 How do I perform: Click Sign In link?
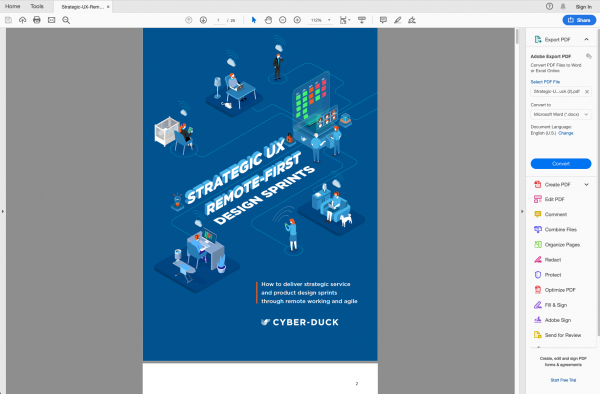coord(584,7)
